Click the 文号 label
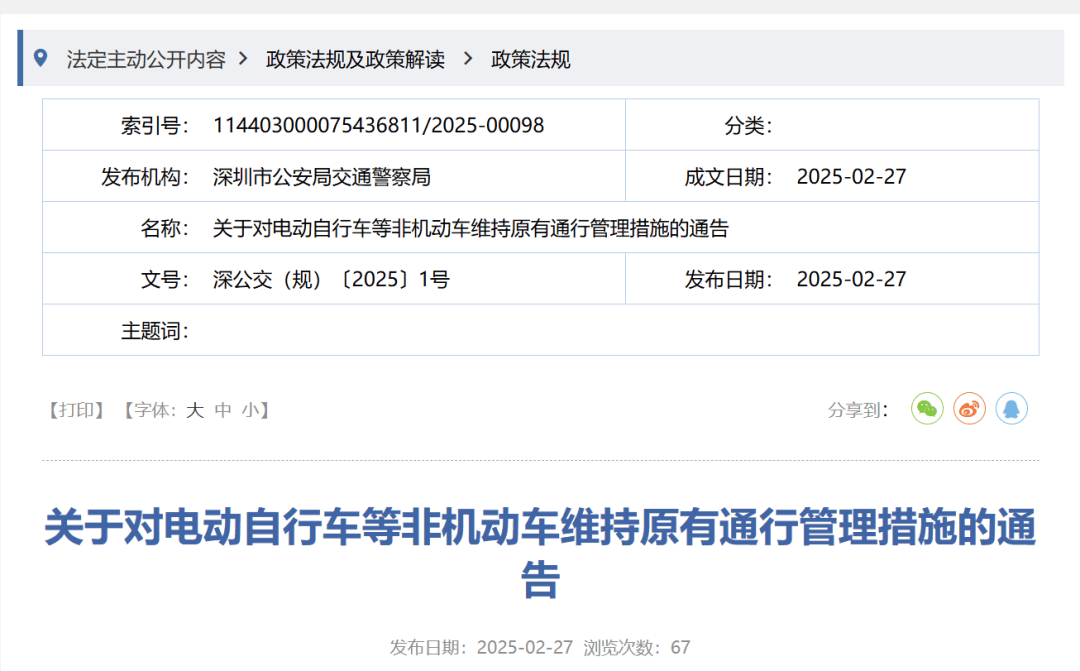Viewport: 1080px width, 671px height. coord(165,280)
